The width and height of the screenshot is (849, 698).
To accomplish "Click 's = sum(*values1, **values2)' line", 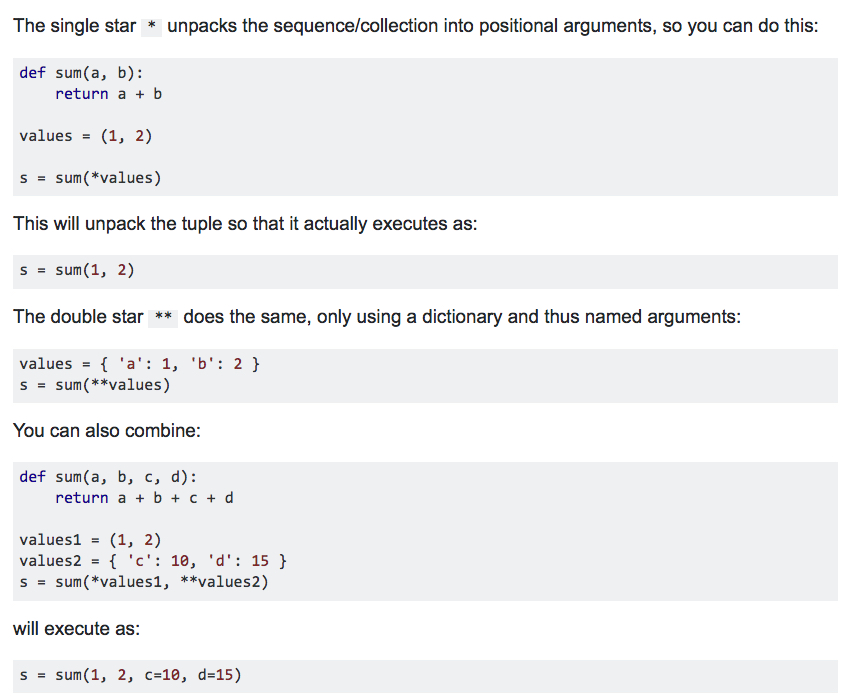I will coord(144,582).
